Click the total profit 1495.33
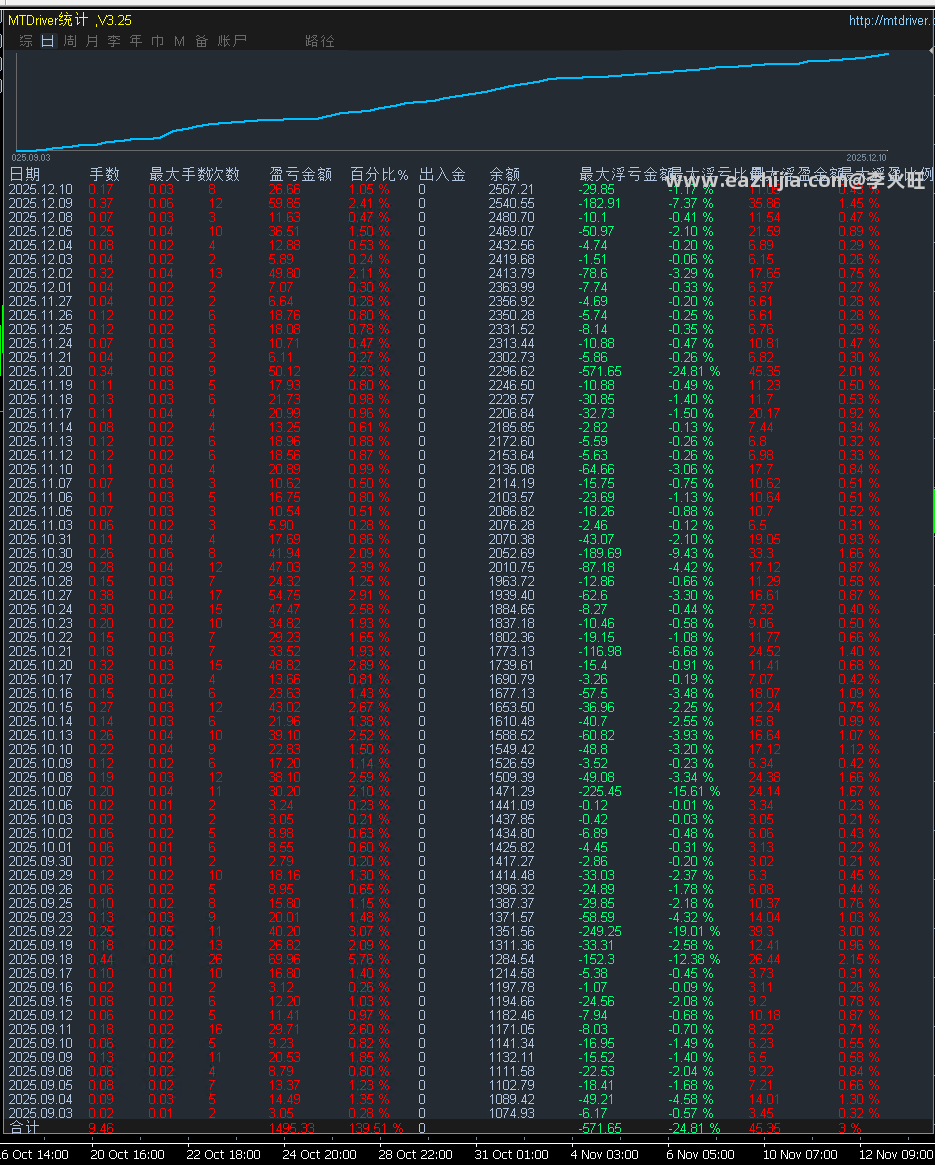This screenshot has height=1165, width=935. (x=291, y=1128)
